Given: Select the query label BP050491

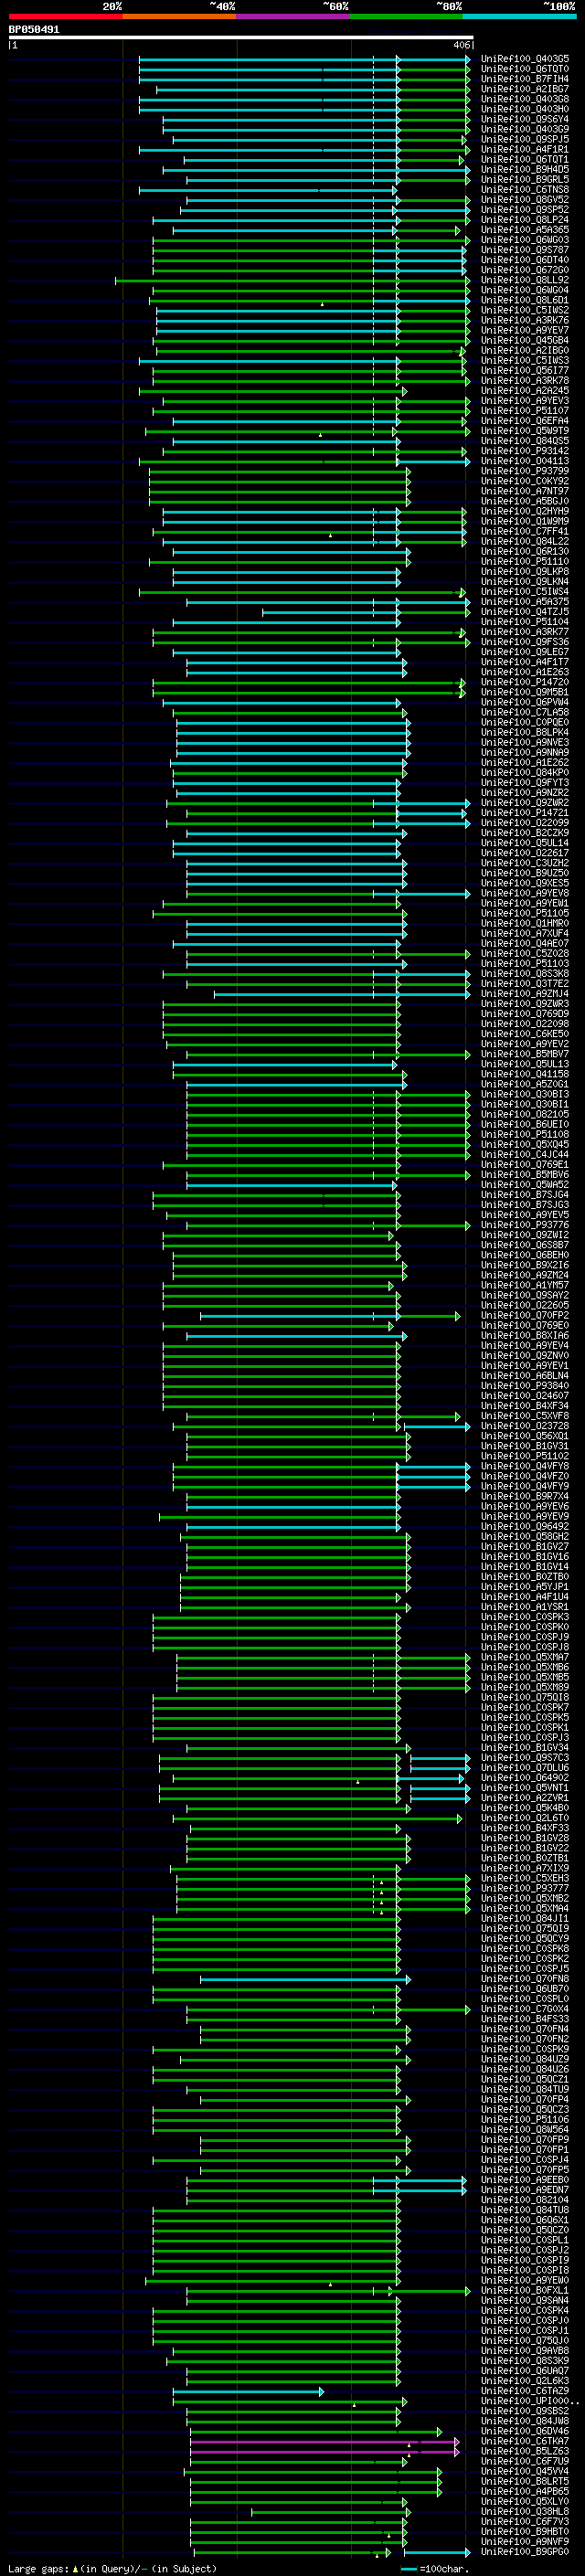Looking at the screenshot, I should click(x=34, y=29).
